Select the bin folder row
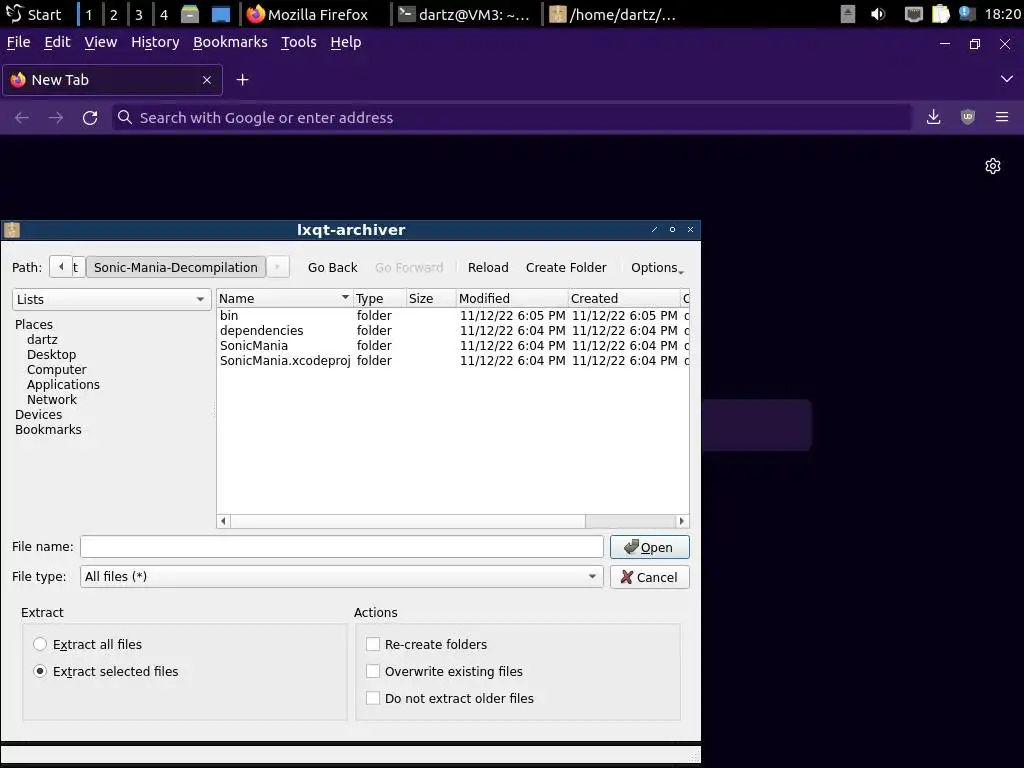This screenshot has width=1024, height=768. pos(453,315)
